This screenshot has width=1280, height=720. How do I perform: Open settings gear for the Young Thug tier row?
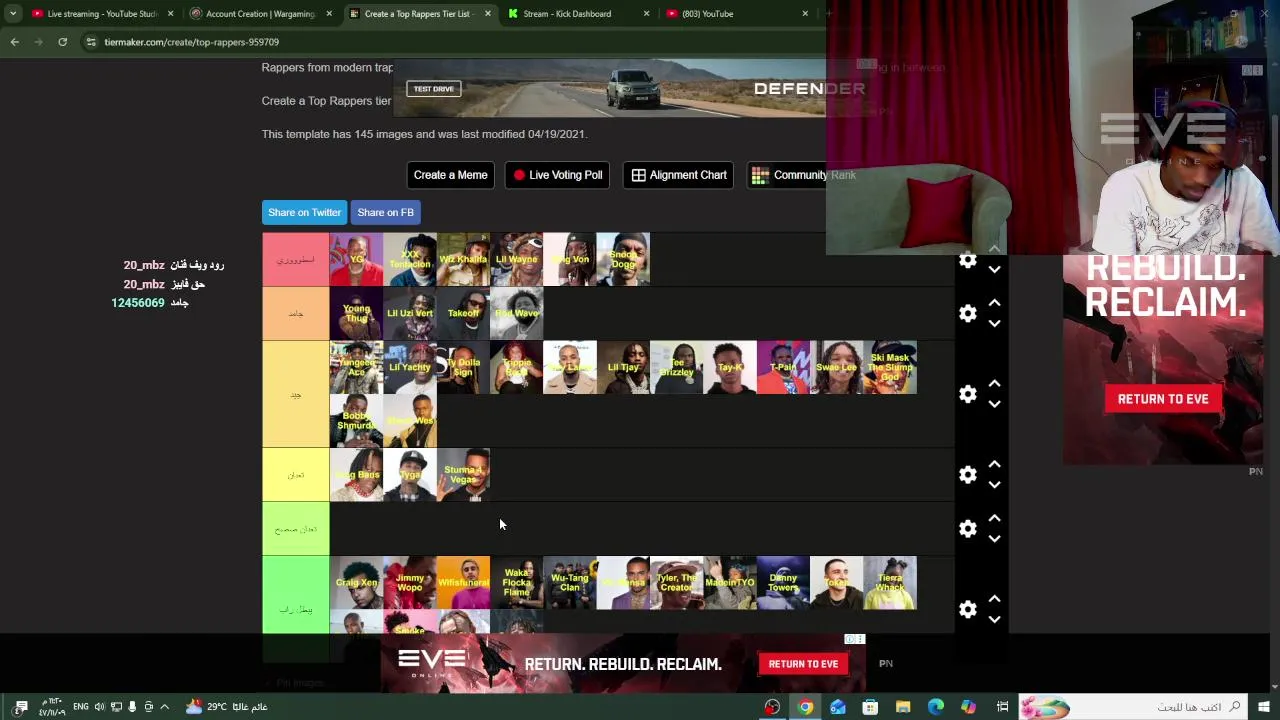coord(967,313)
